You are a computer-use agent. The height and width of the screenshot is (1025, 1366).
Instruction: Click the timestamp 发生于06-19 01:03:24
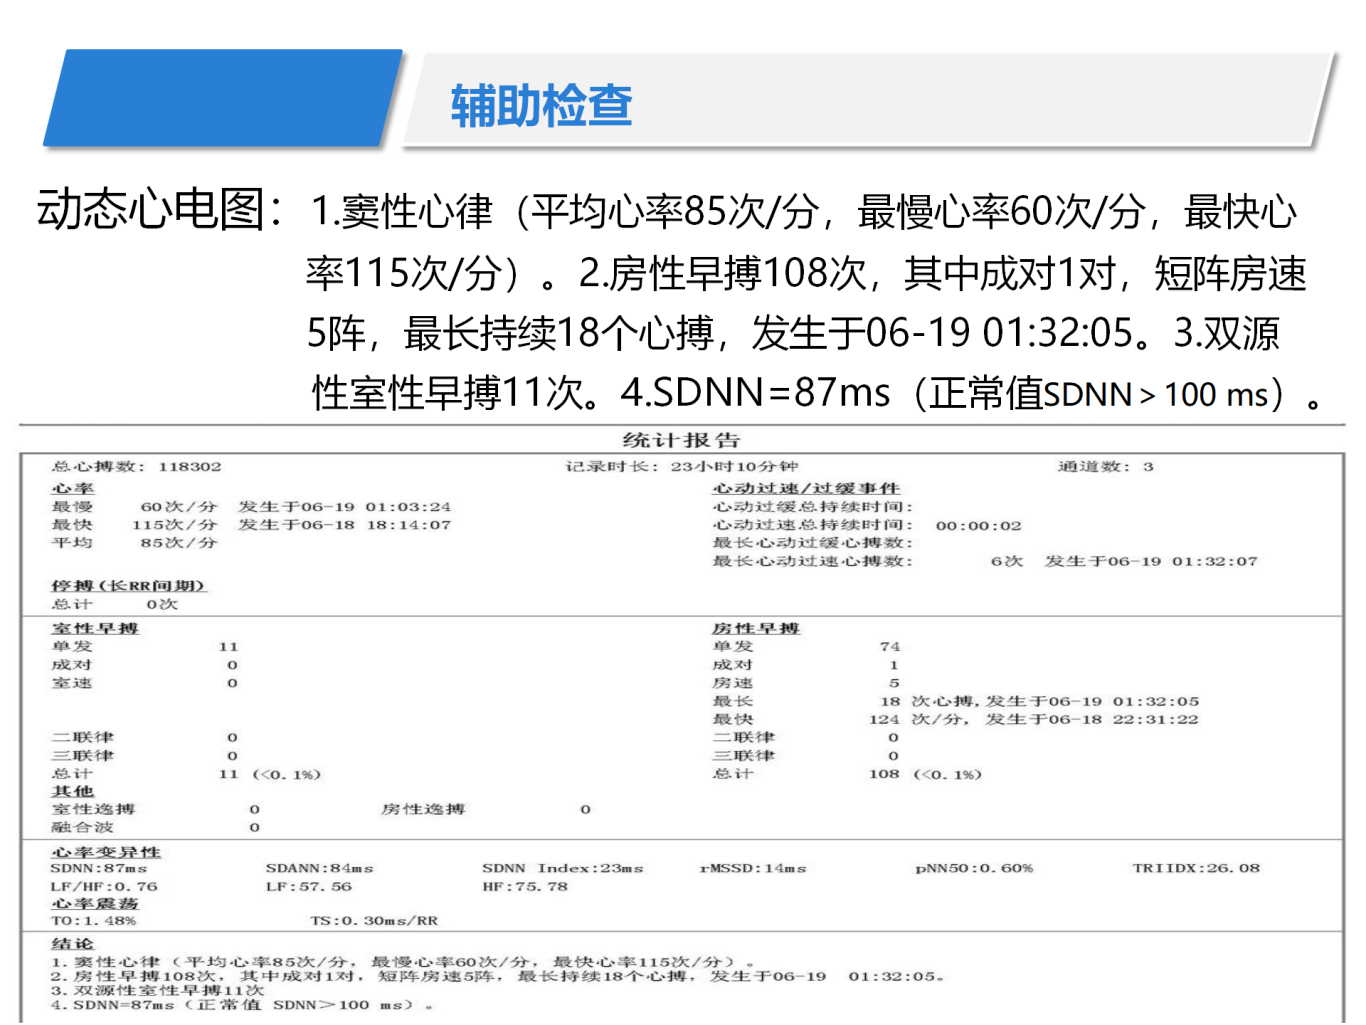[x=344, y=507]
